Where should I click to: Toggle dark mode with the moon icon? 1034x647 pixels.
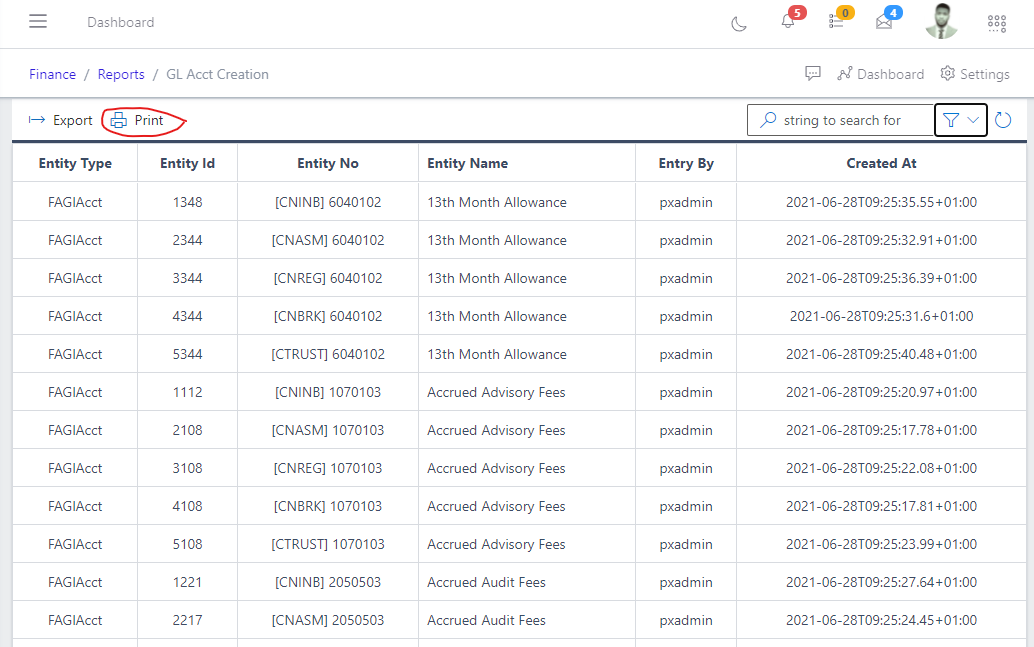(x=739, y=23)
